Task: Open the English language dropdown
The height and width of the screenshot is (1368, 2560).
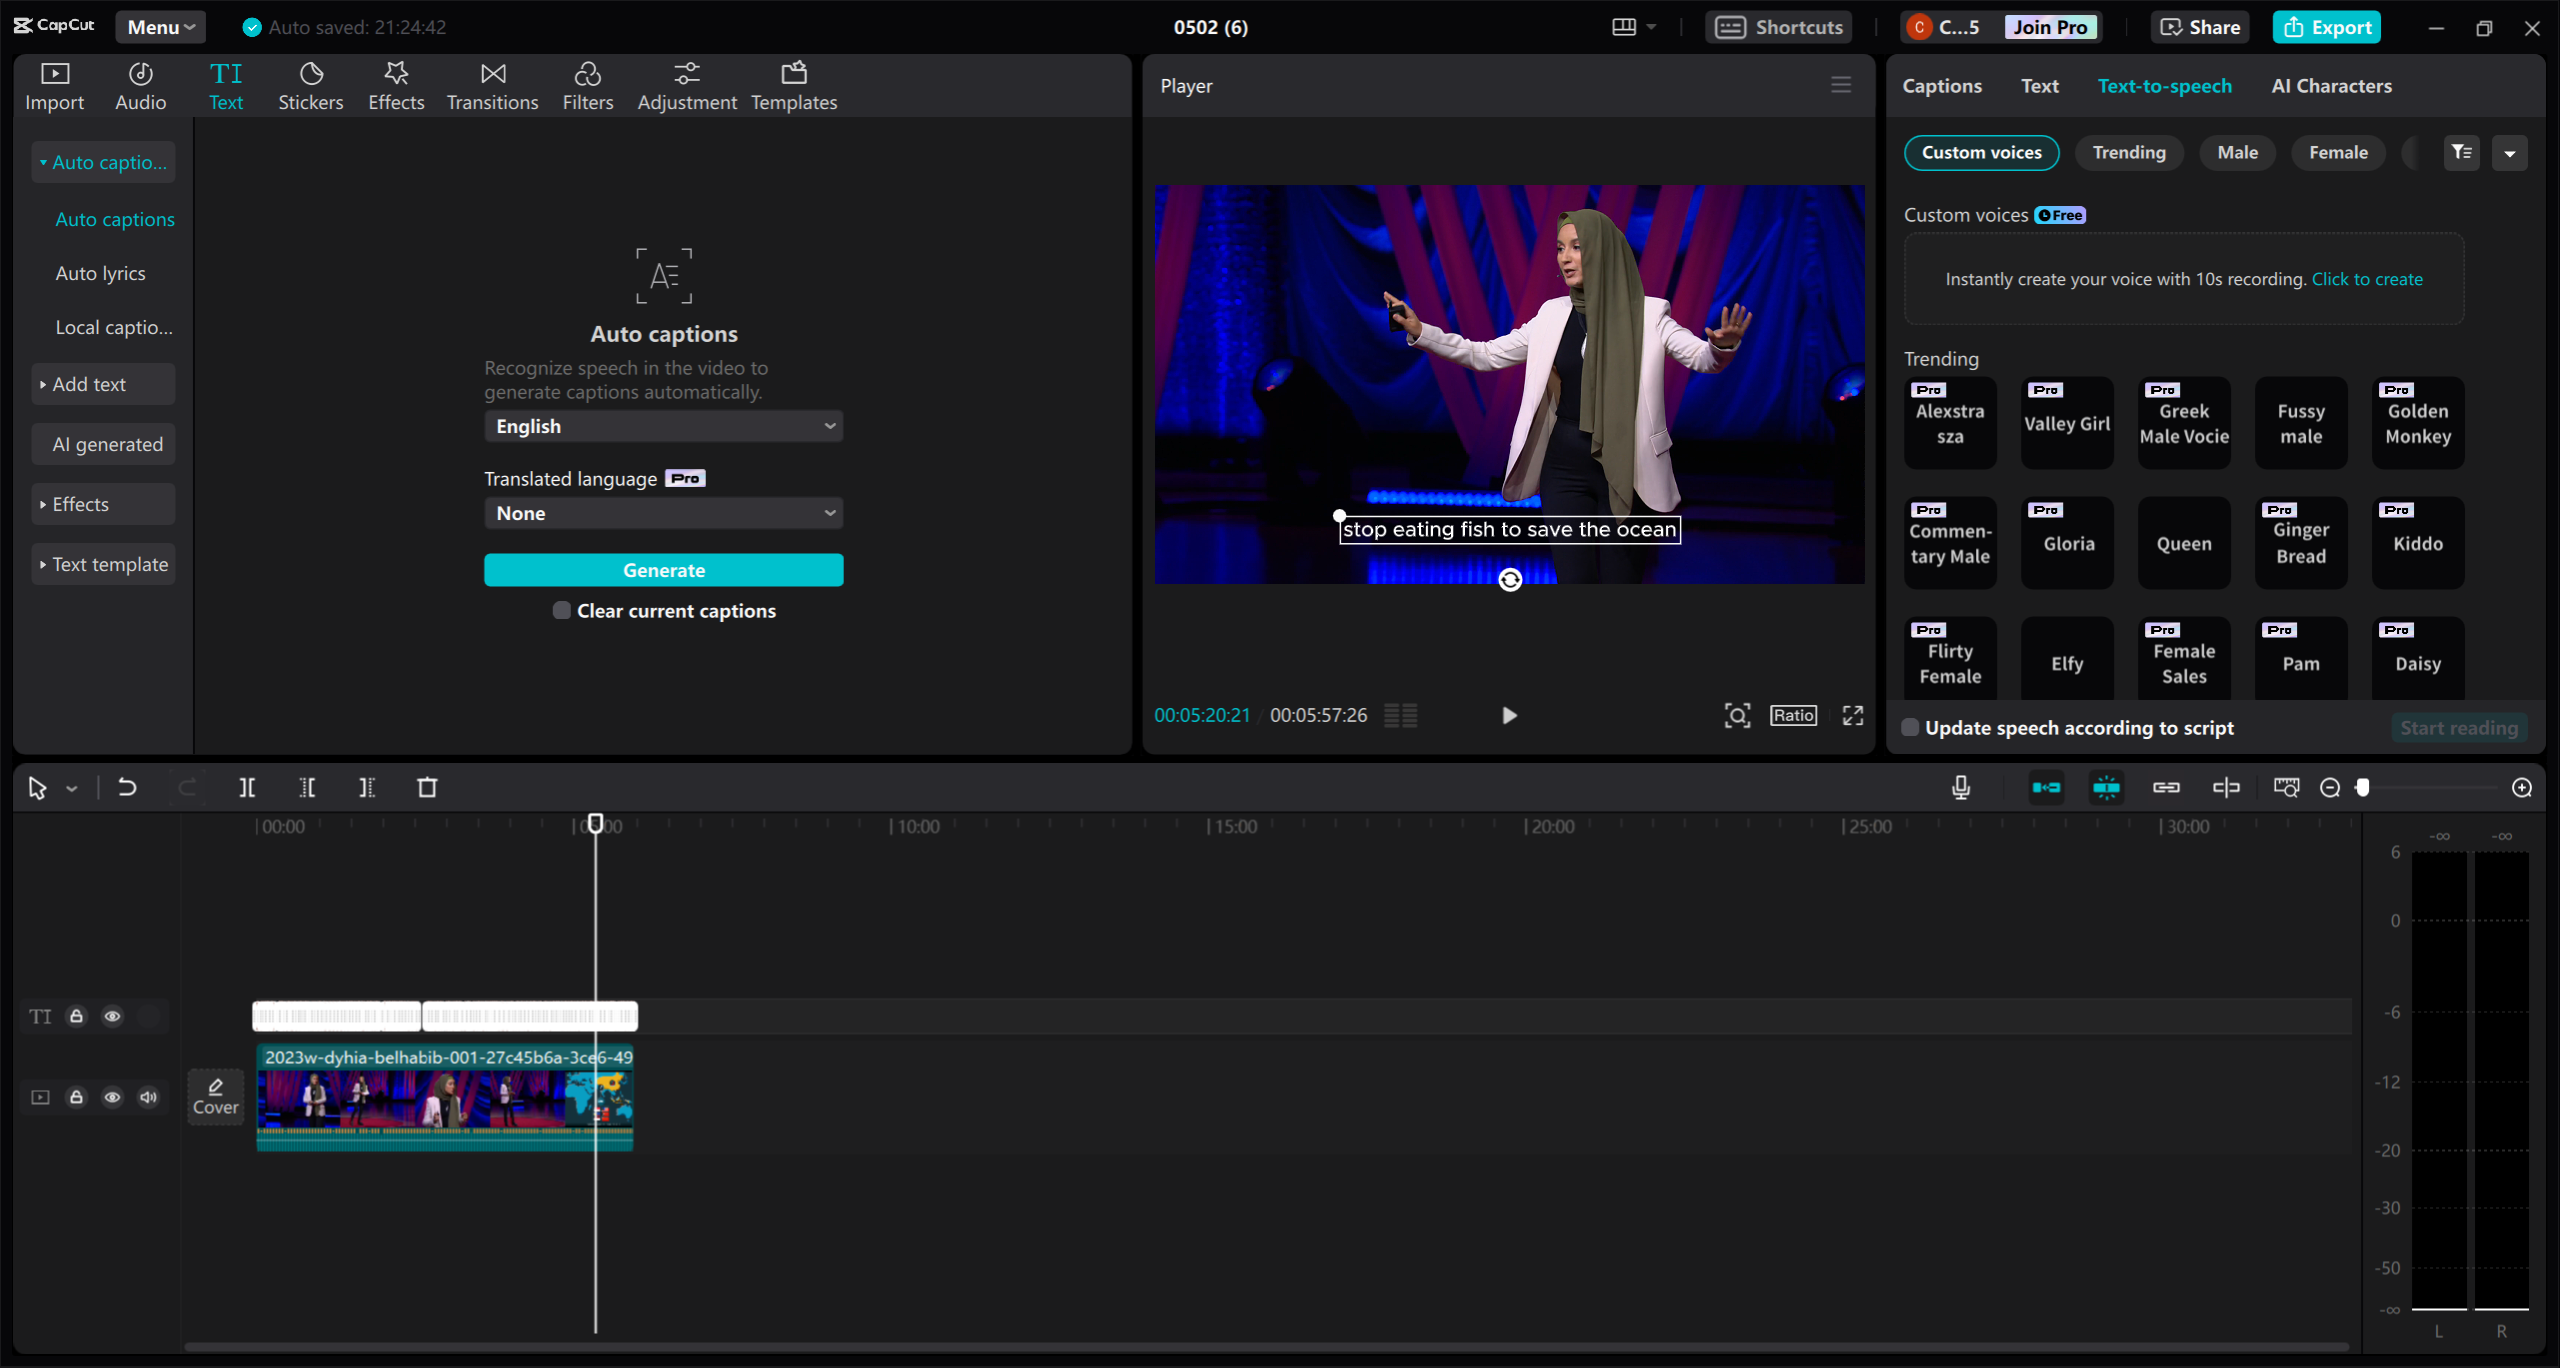Action: pyautogui.click(x=663, y=426)
